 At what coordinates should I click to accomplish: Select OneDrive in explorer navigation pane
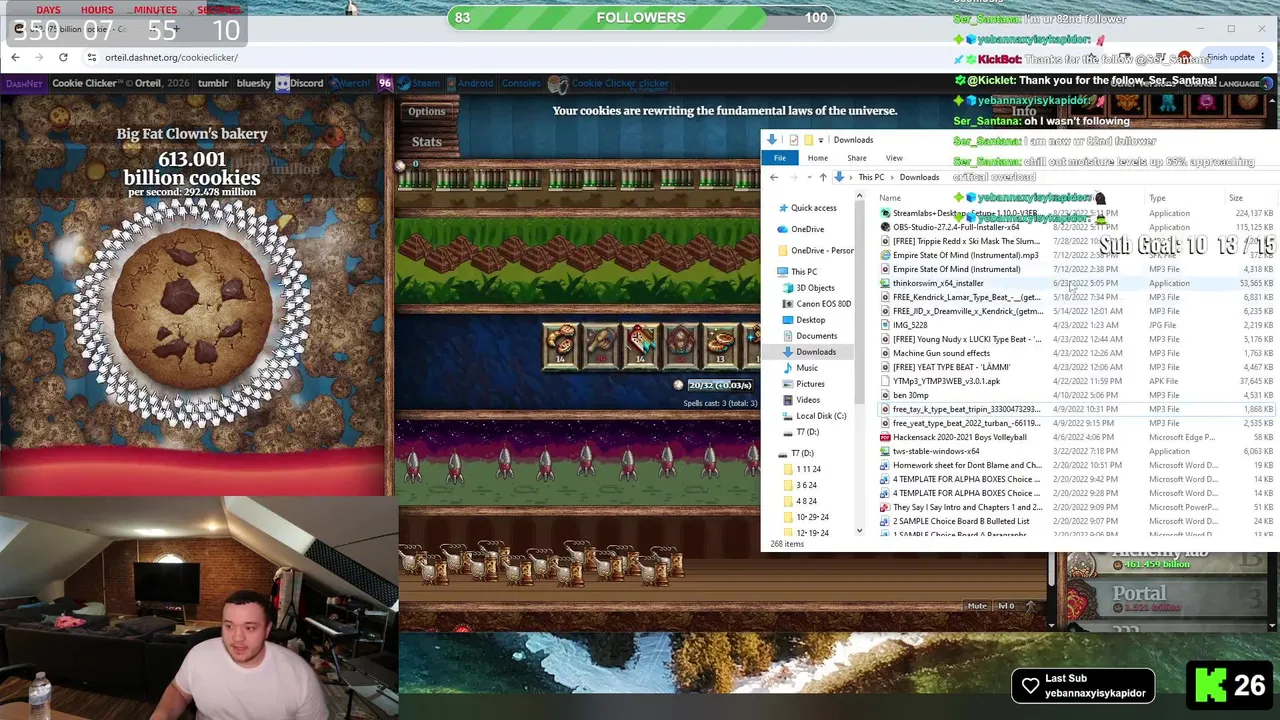(807, 229)
